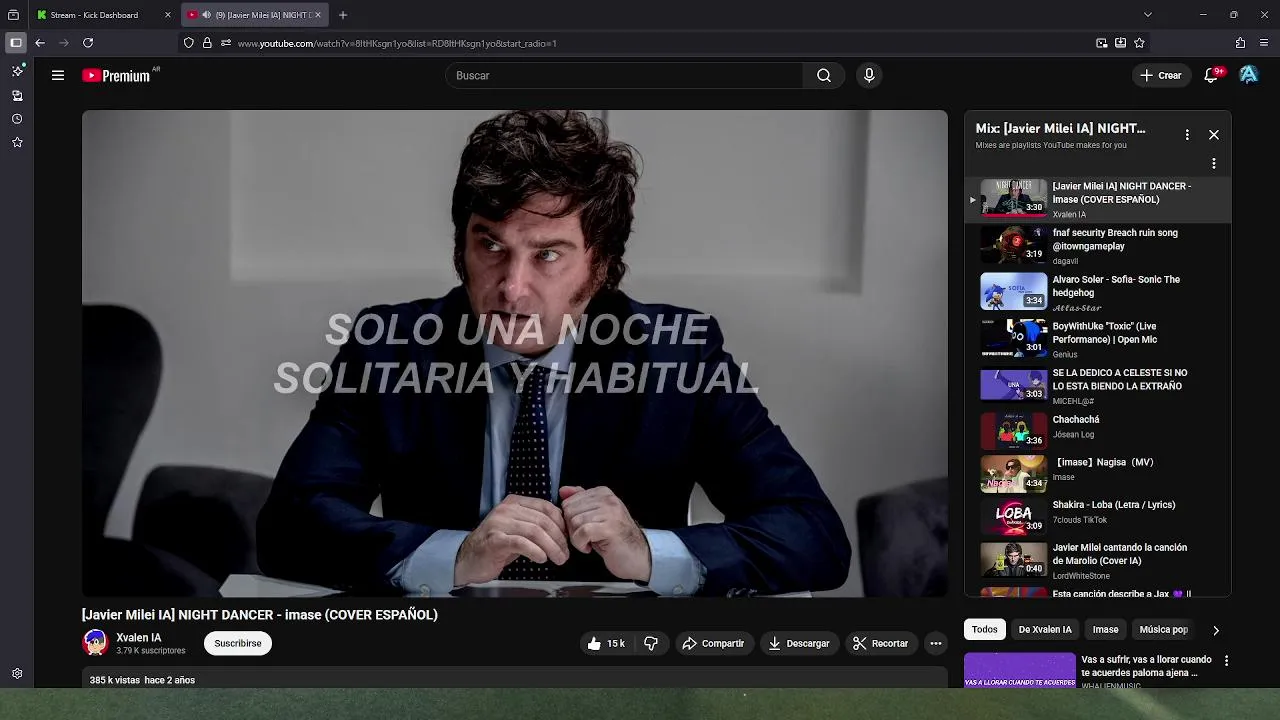The height and width of the screenshot is (720, 1280).
Task: Select the Todos filter chip
Action: click(x=985, y=629)
